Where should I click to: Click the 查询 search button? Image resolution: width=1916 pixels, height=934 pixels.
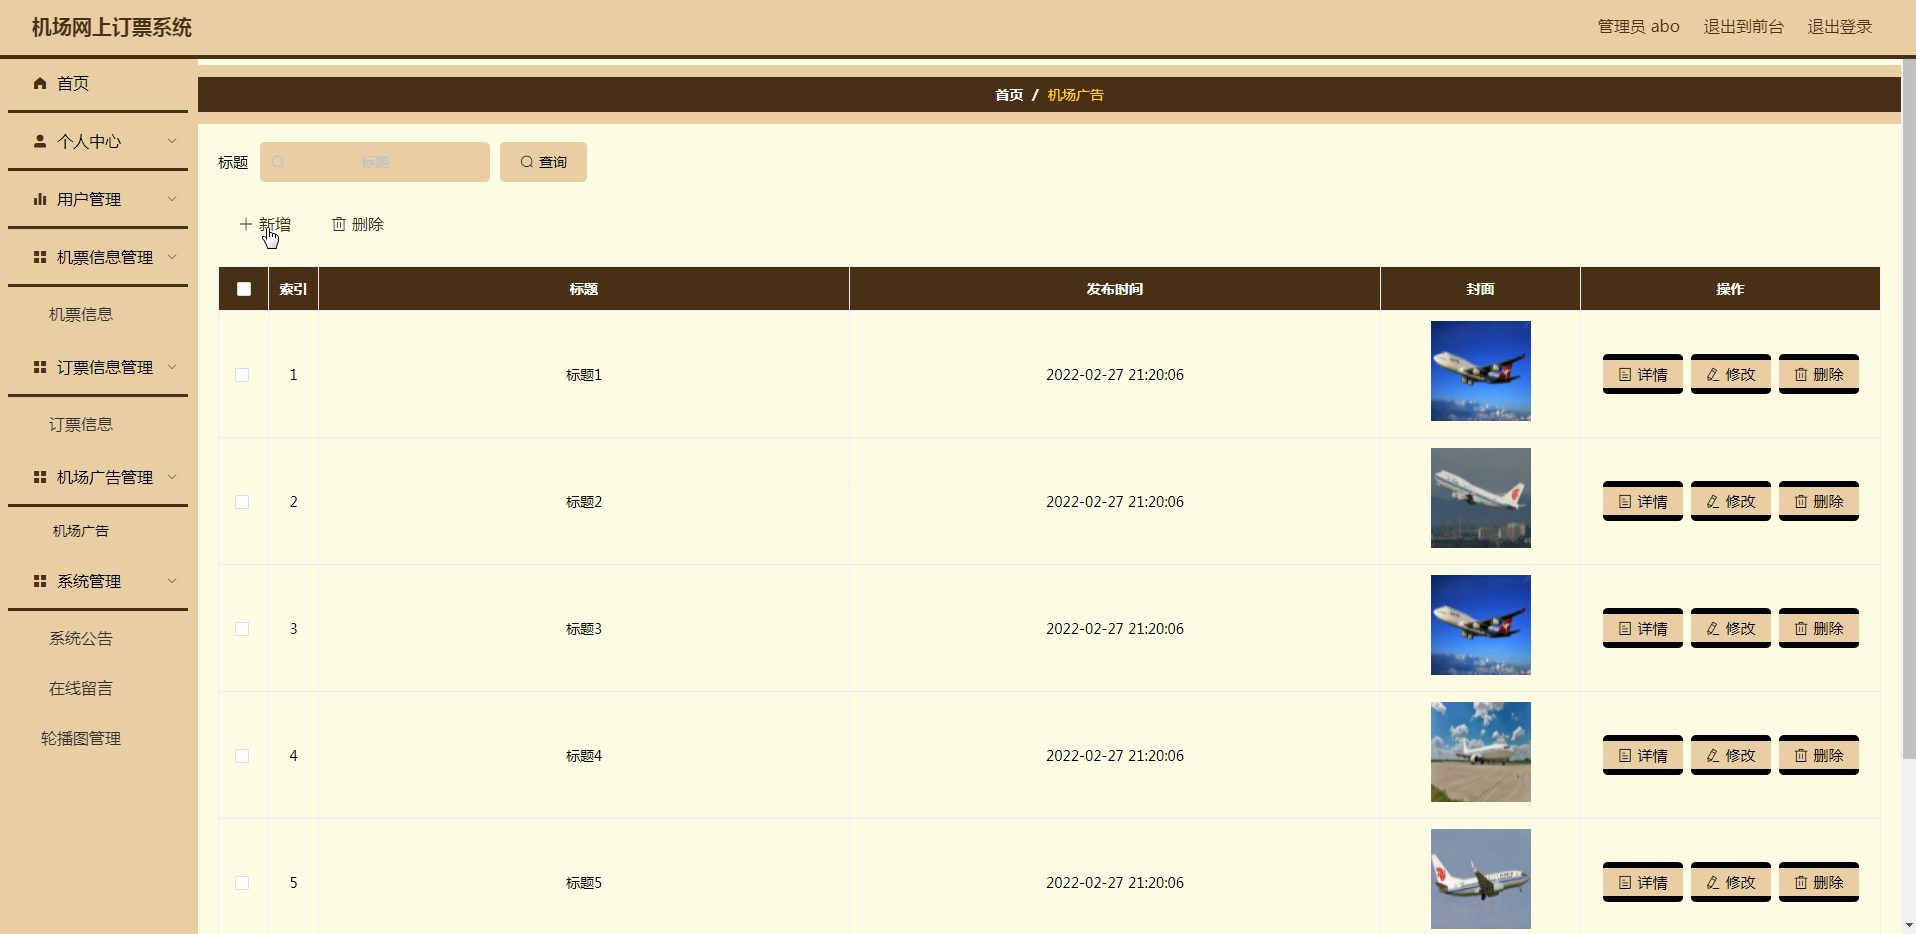pos(543,162)
